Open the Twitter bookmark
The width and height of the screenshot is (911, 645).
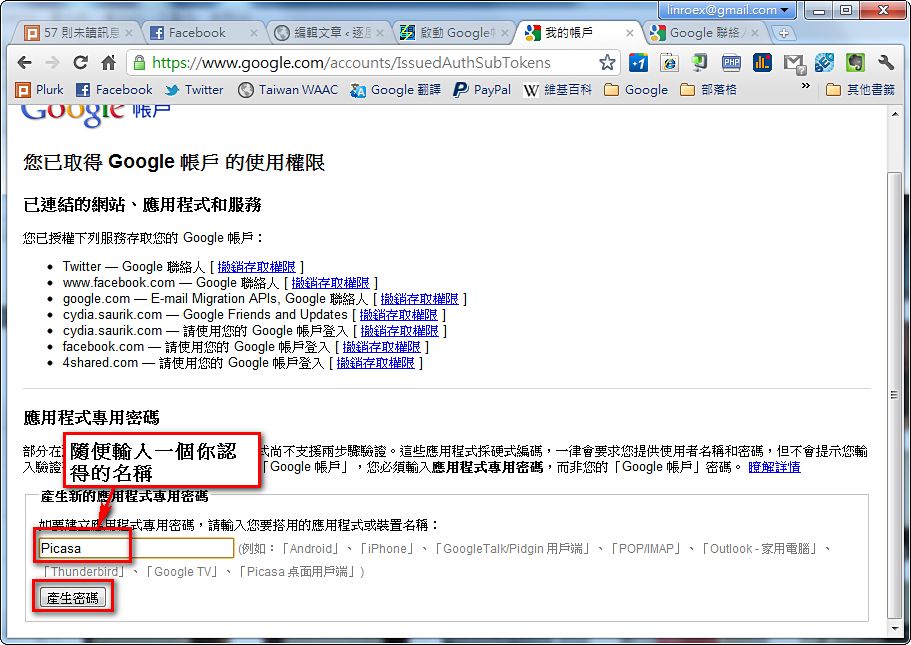click(194, 90)
